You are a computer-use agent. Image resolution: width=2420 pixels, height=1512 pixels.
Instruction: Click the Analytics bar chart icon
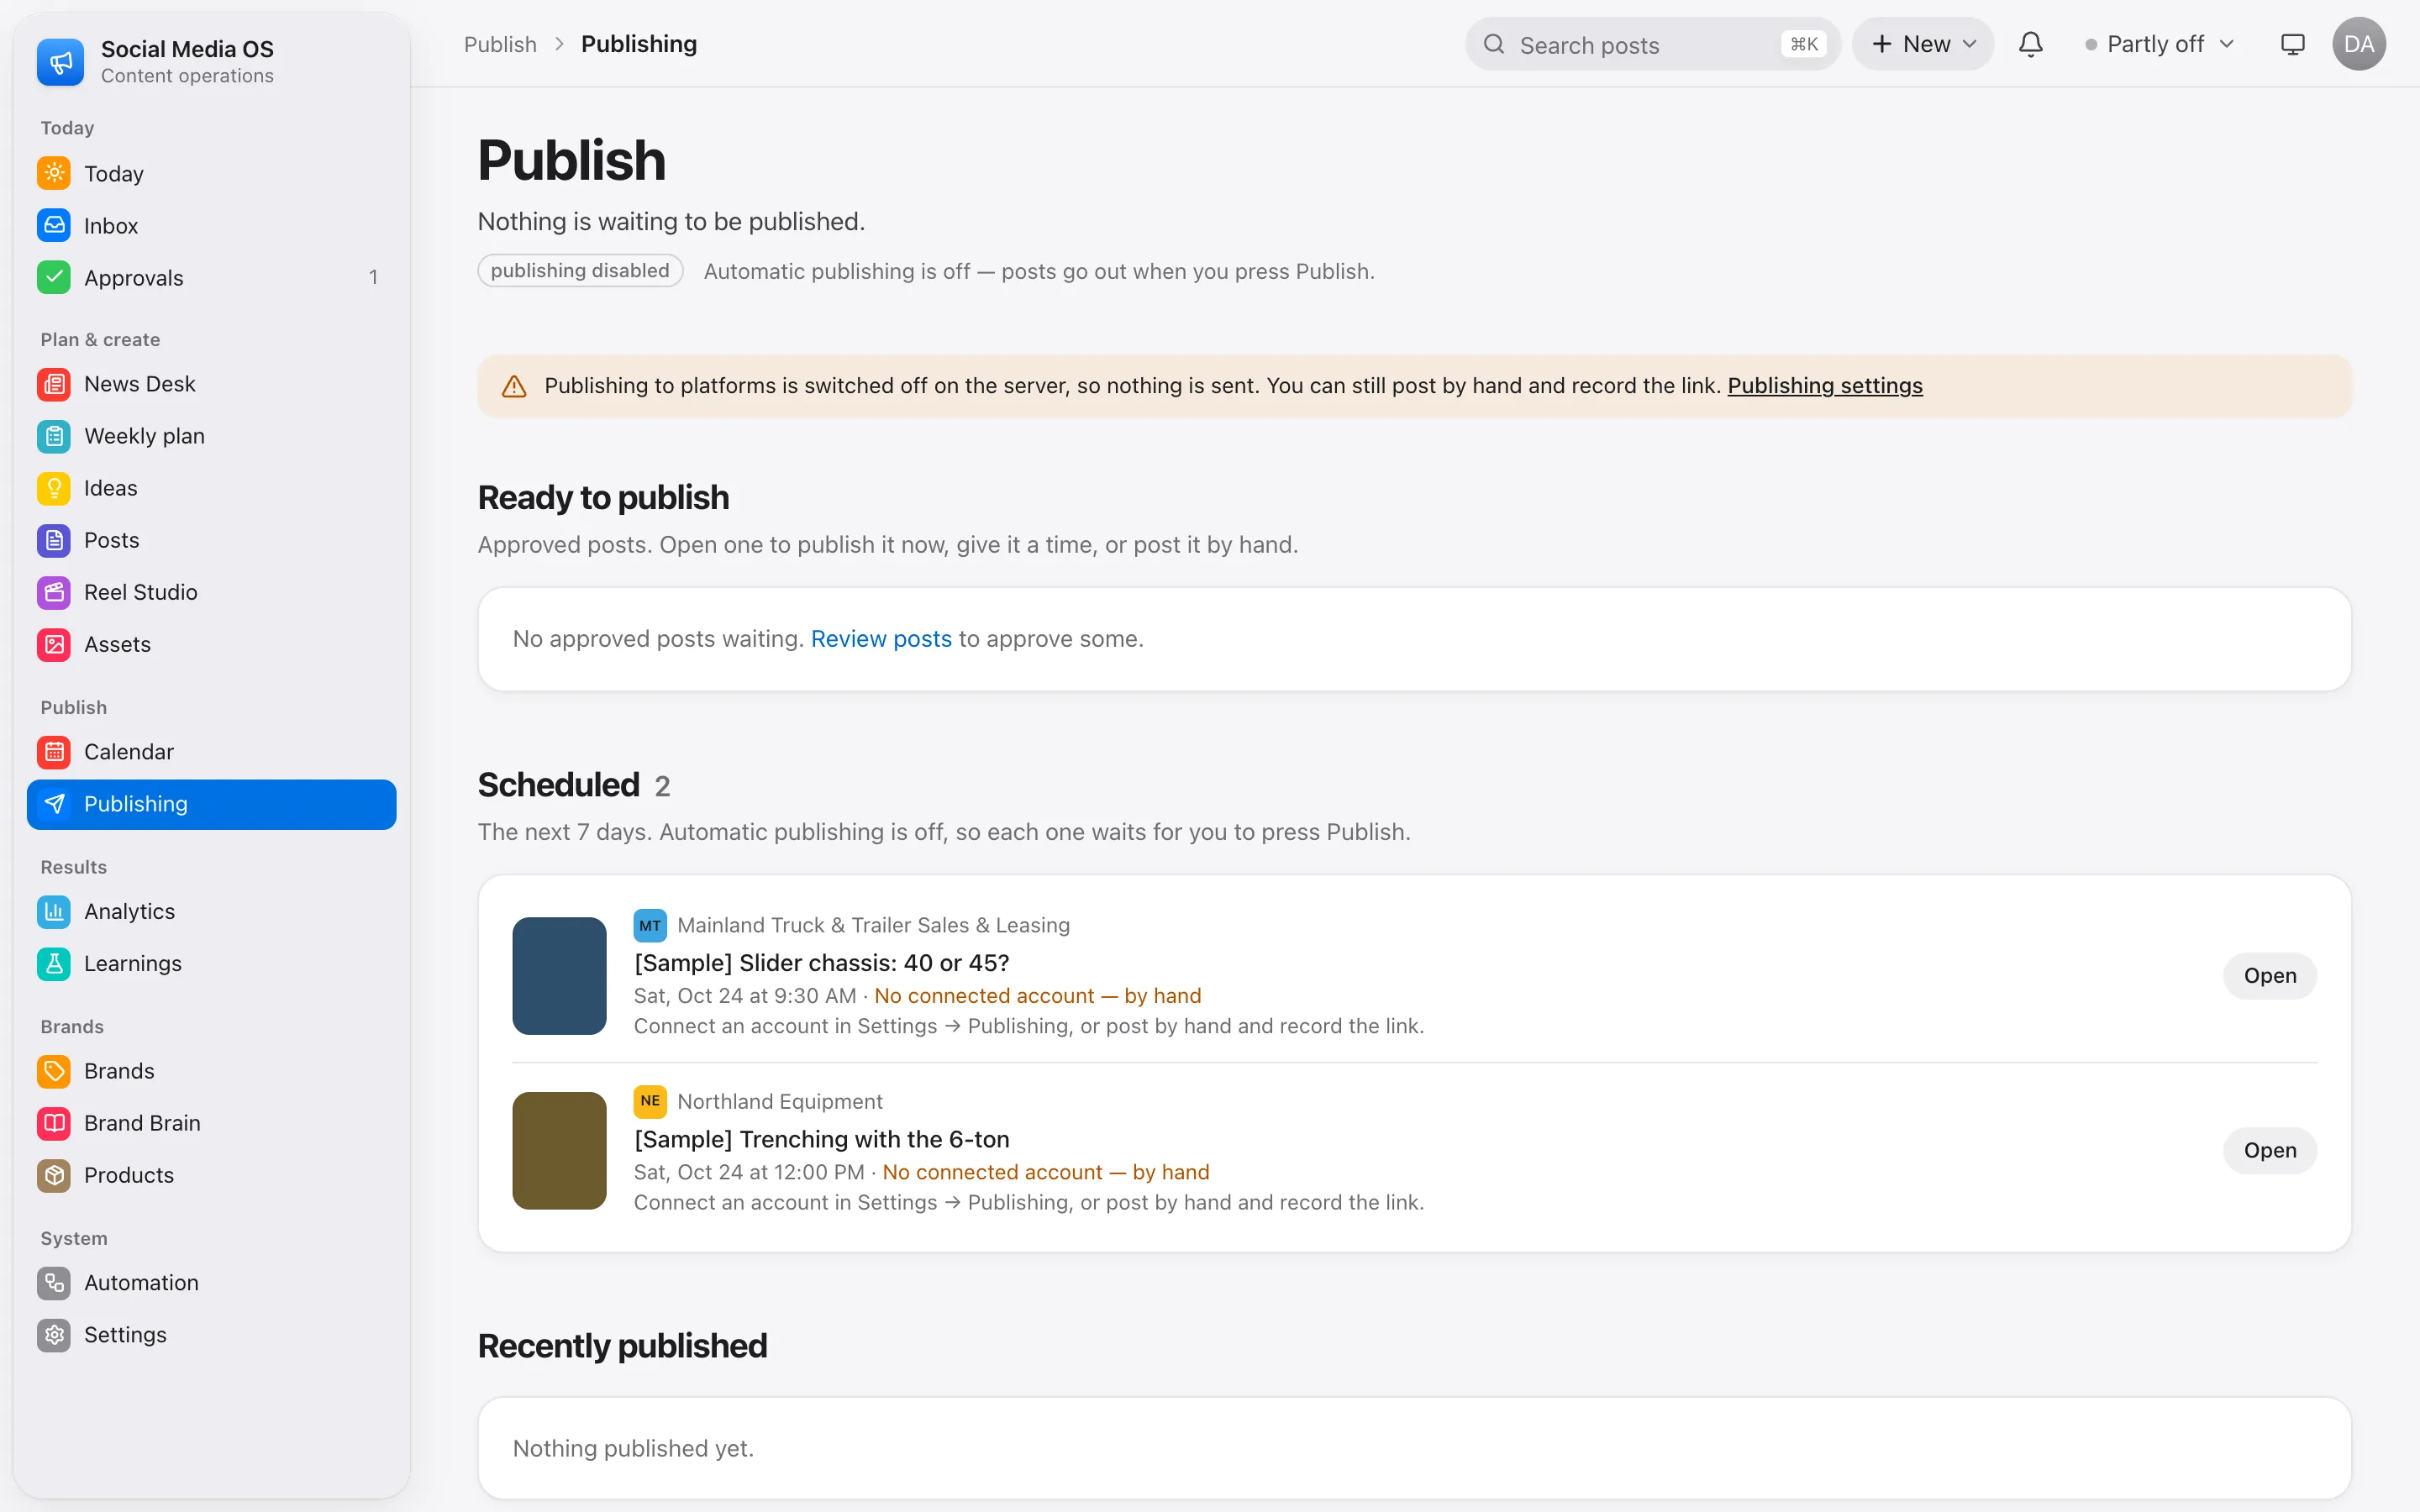tap(54, 911)
